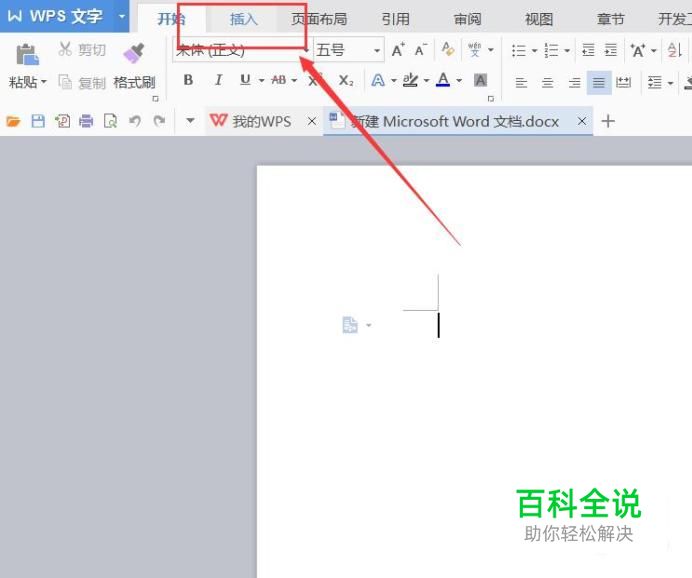Increase paragraph indent
Viewport: 692px width, 578px height.
coord(611,50)
